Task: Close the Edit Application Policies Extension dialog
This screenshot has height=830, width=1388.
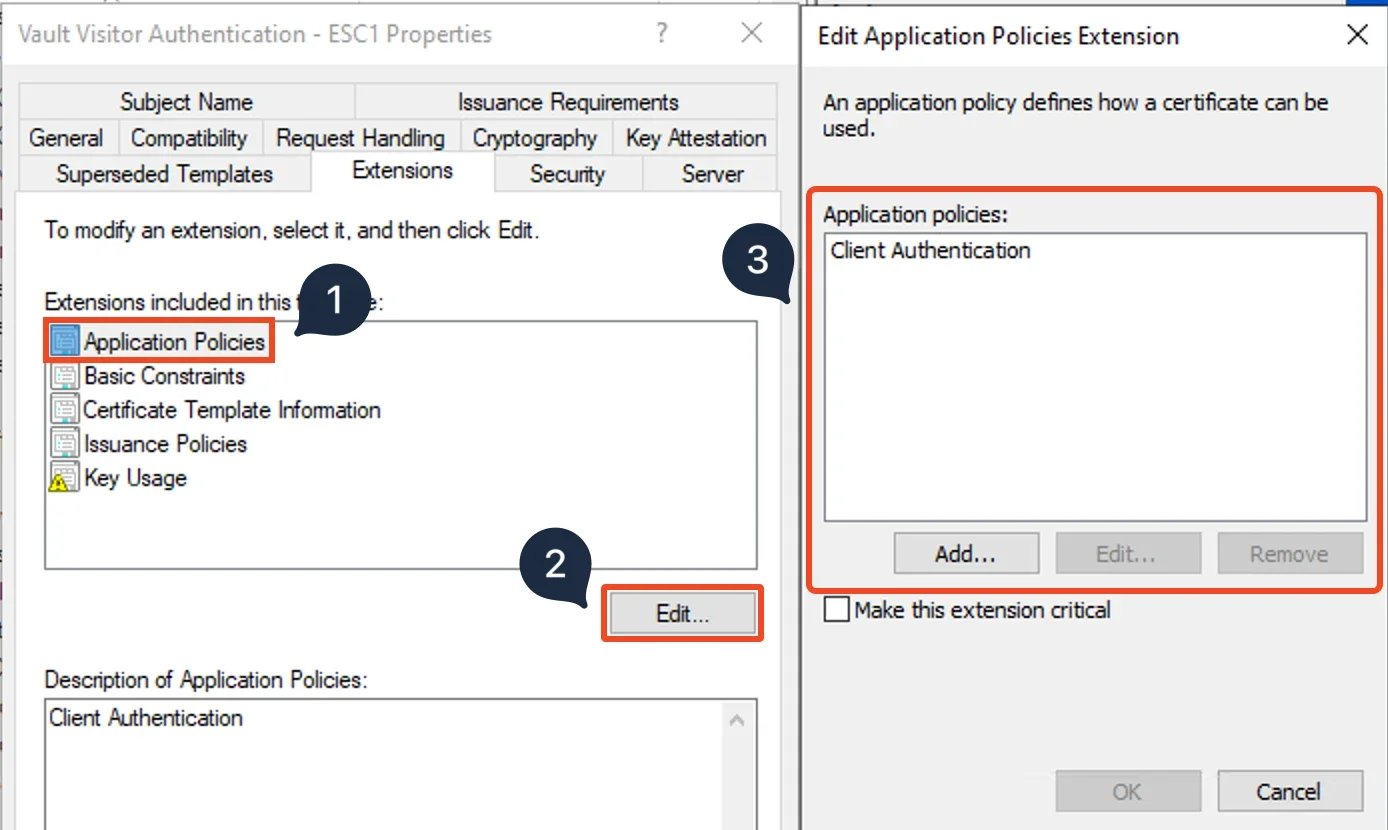Action: 1356,36
